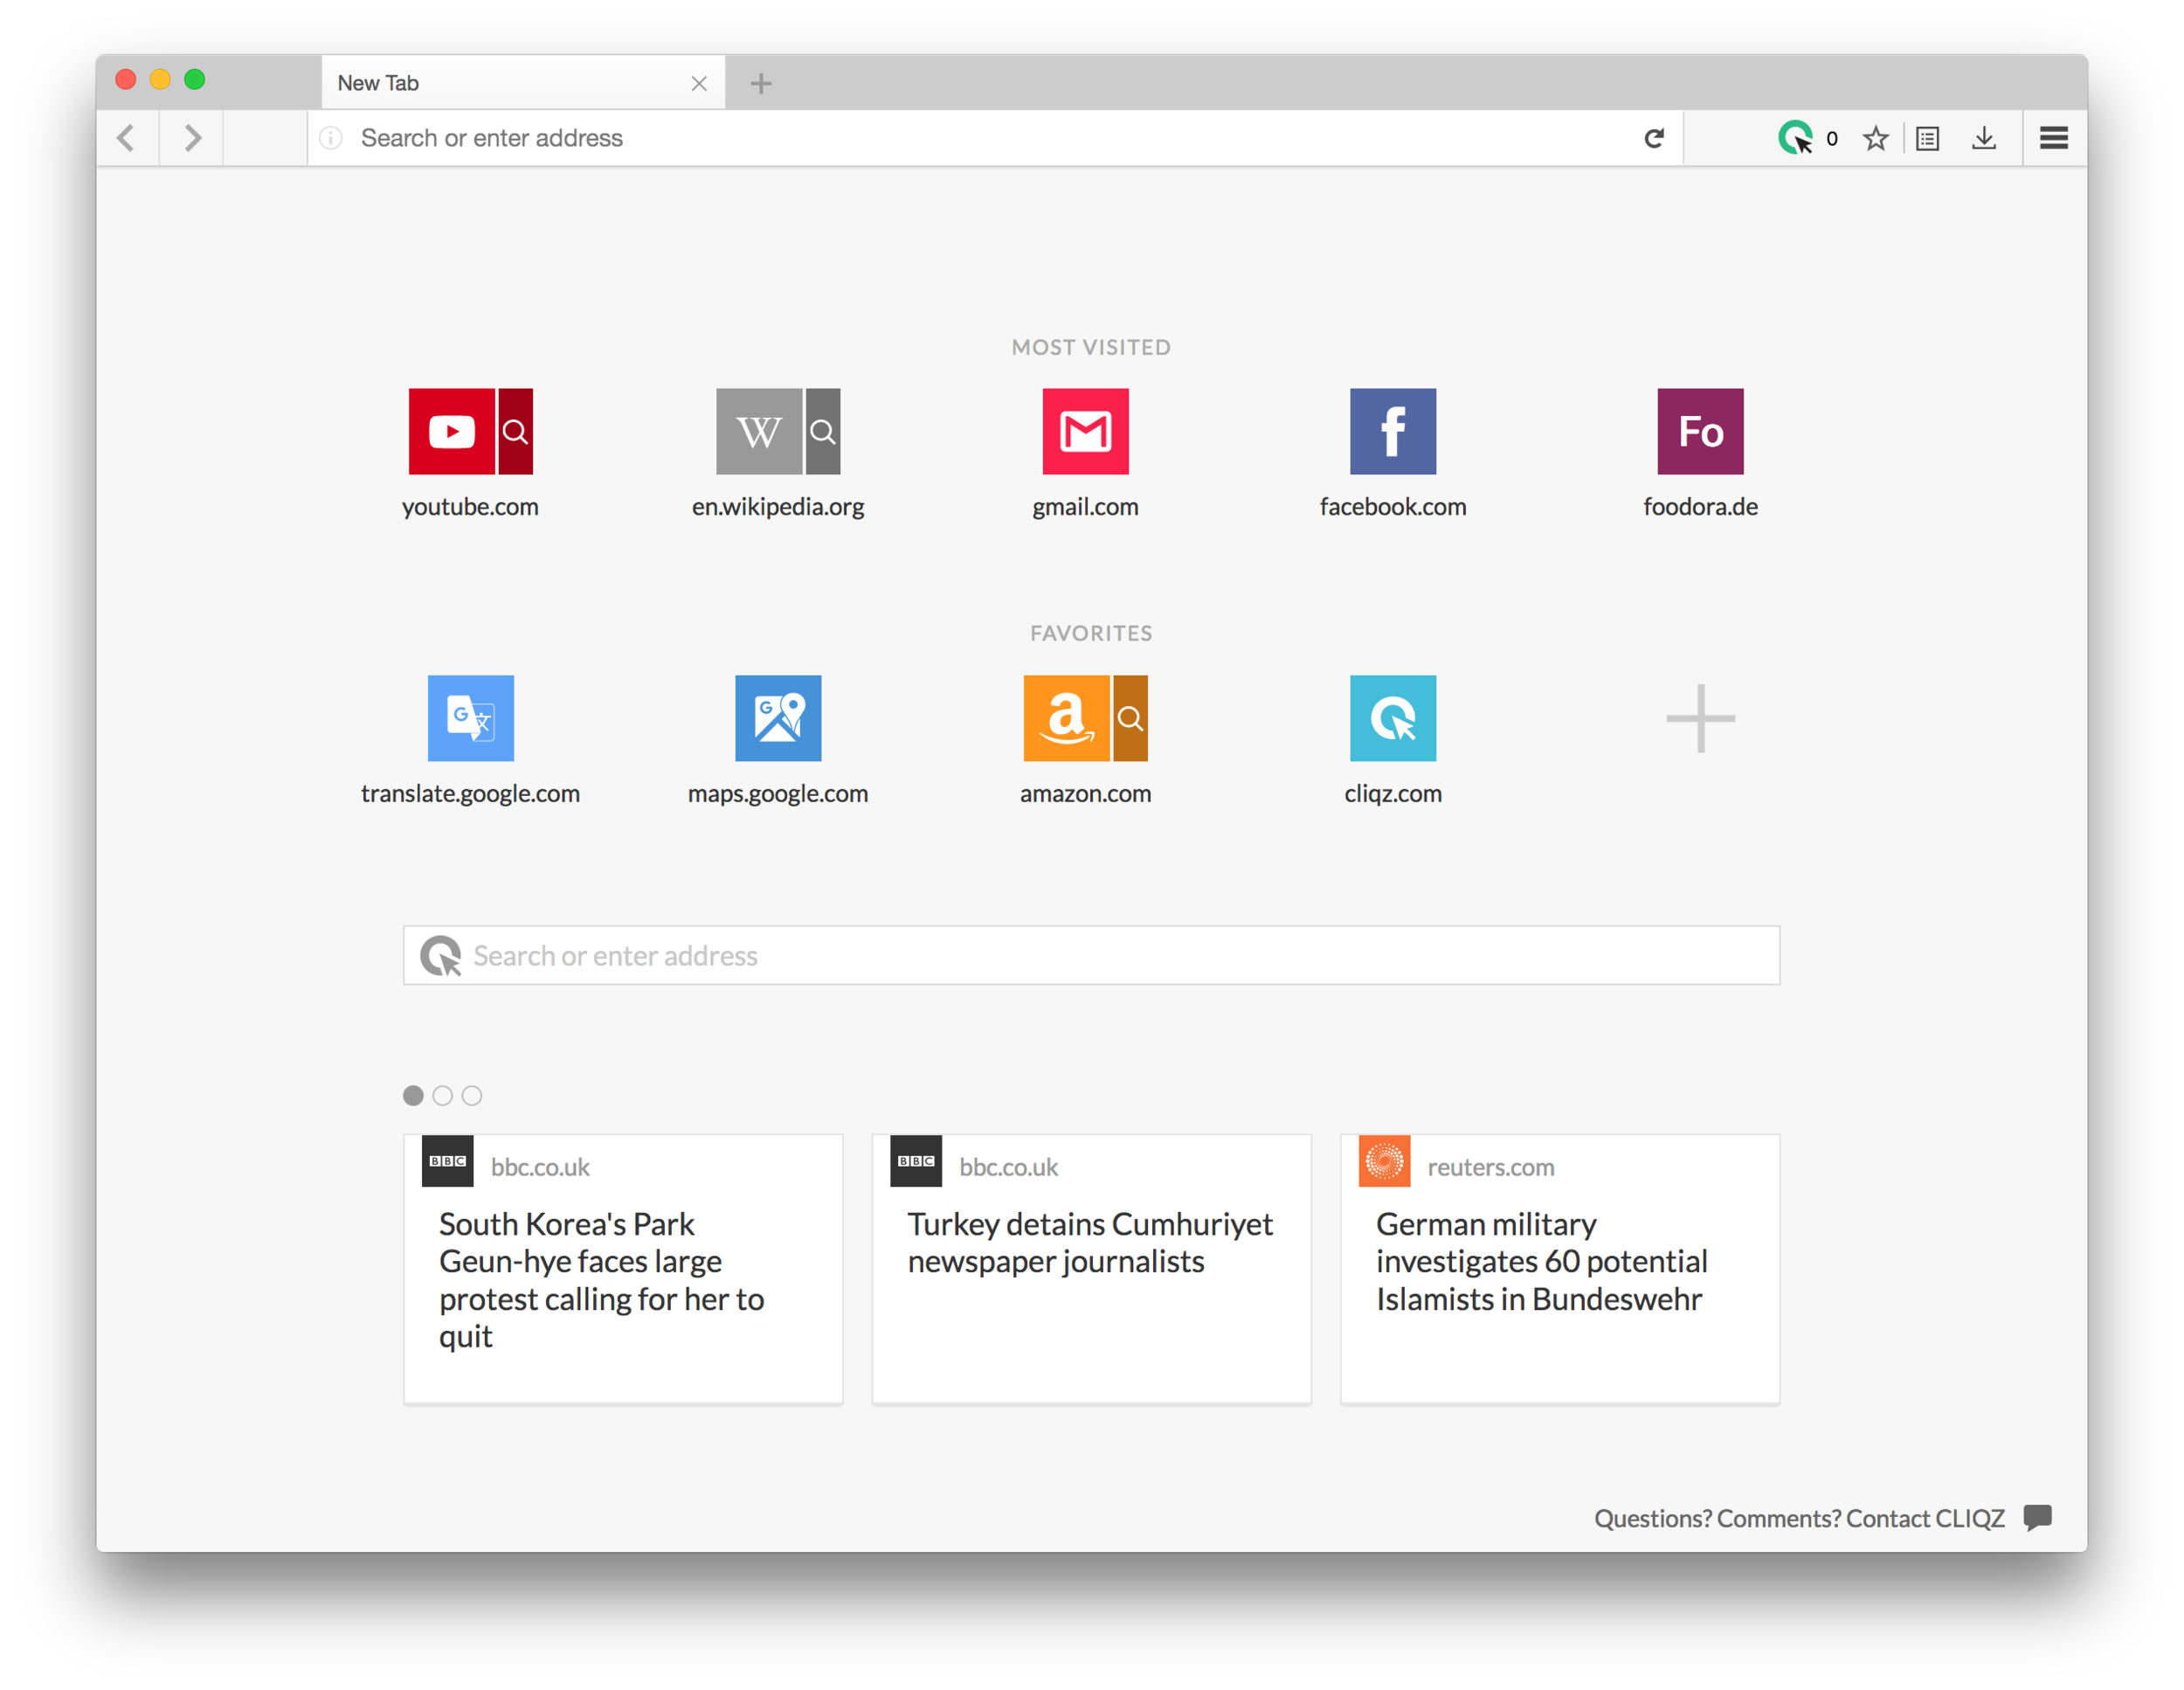The width and height of the screenshot is (2184, 1690).
Task: Show bookmarks list icon in toolbar
Action: click(1928, 138)
